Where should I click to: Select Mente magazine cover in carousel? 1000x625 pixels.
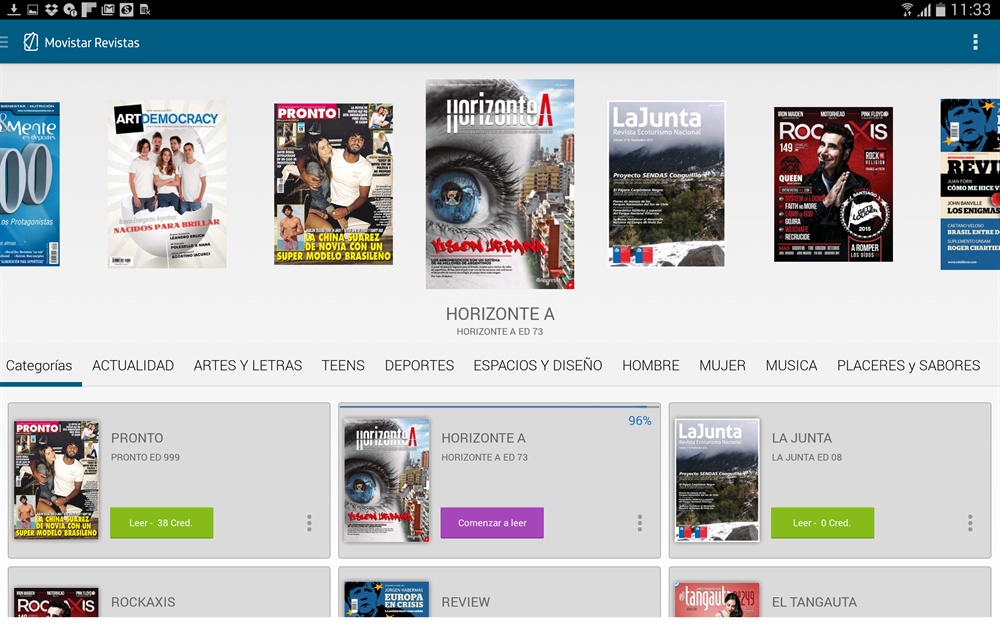29,184
